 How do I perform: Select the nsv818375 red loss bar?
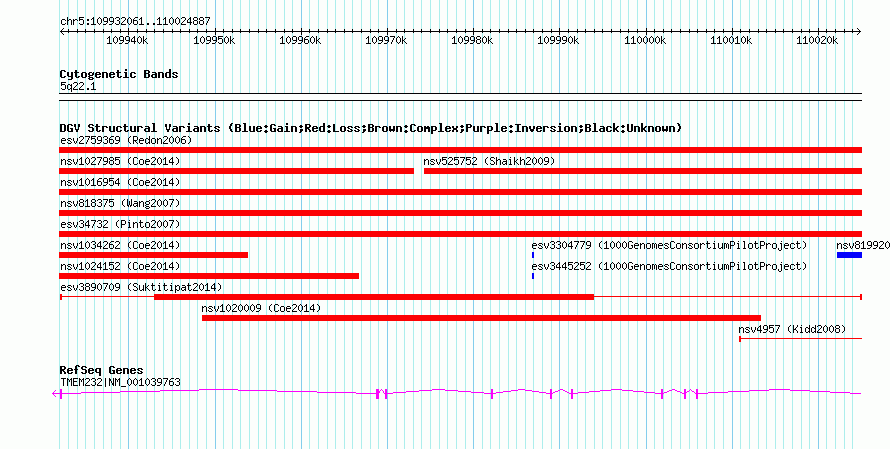[460, 213]
